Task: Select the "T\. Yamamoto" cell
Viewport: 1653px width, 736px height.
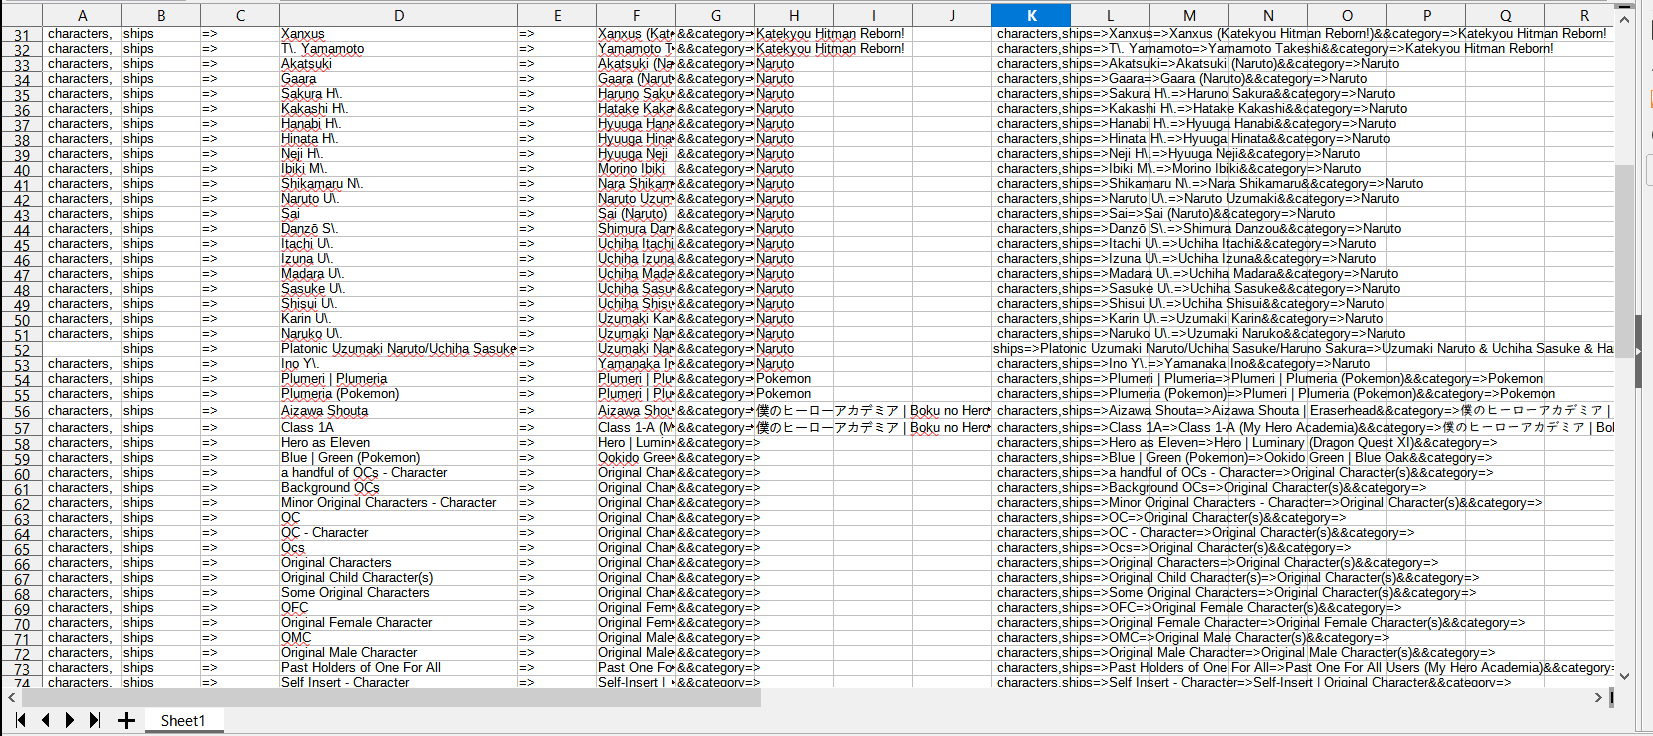Action: [399, 49]
